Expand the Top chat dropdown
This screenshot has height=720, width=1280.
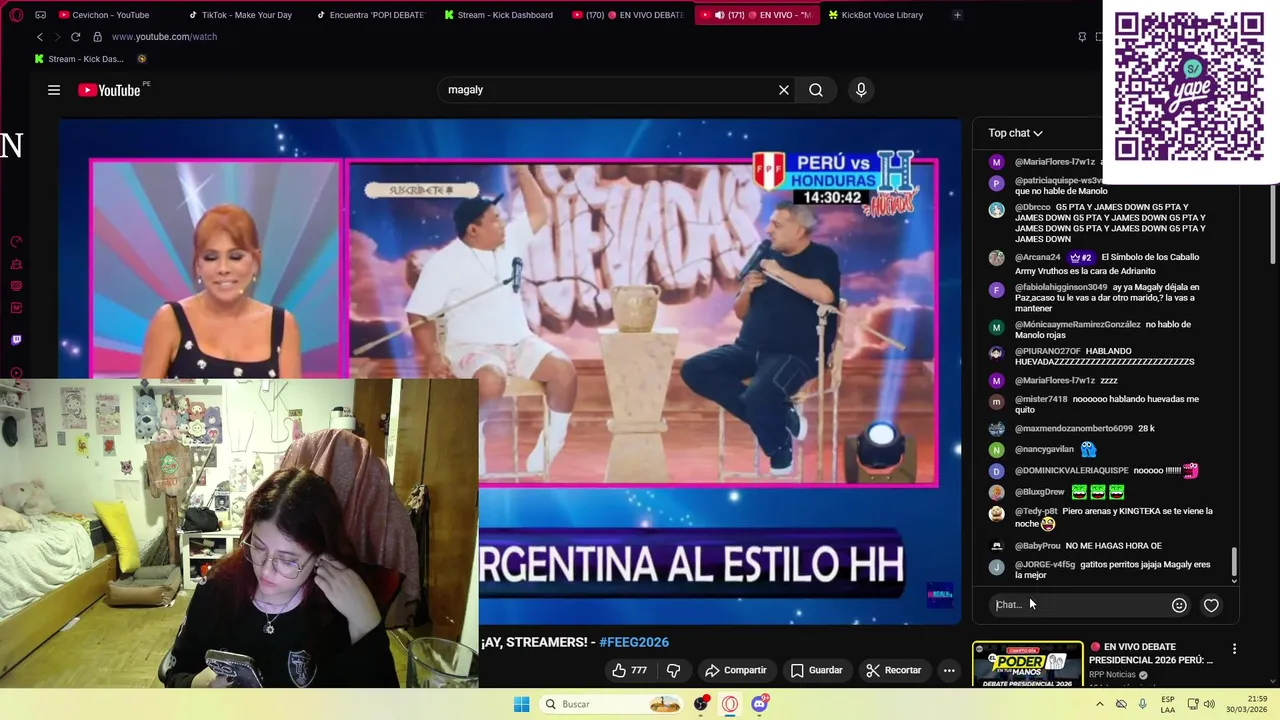pos(1015,133)
